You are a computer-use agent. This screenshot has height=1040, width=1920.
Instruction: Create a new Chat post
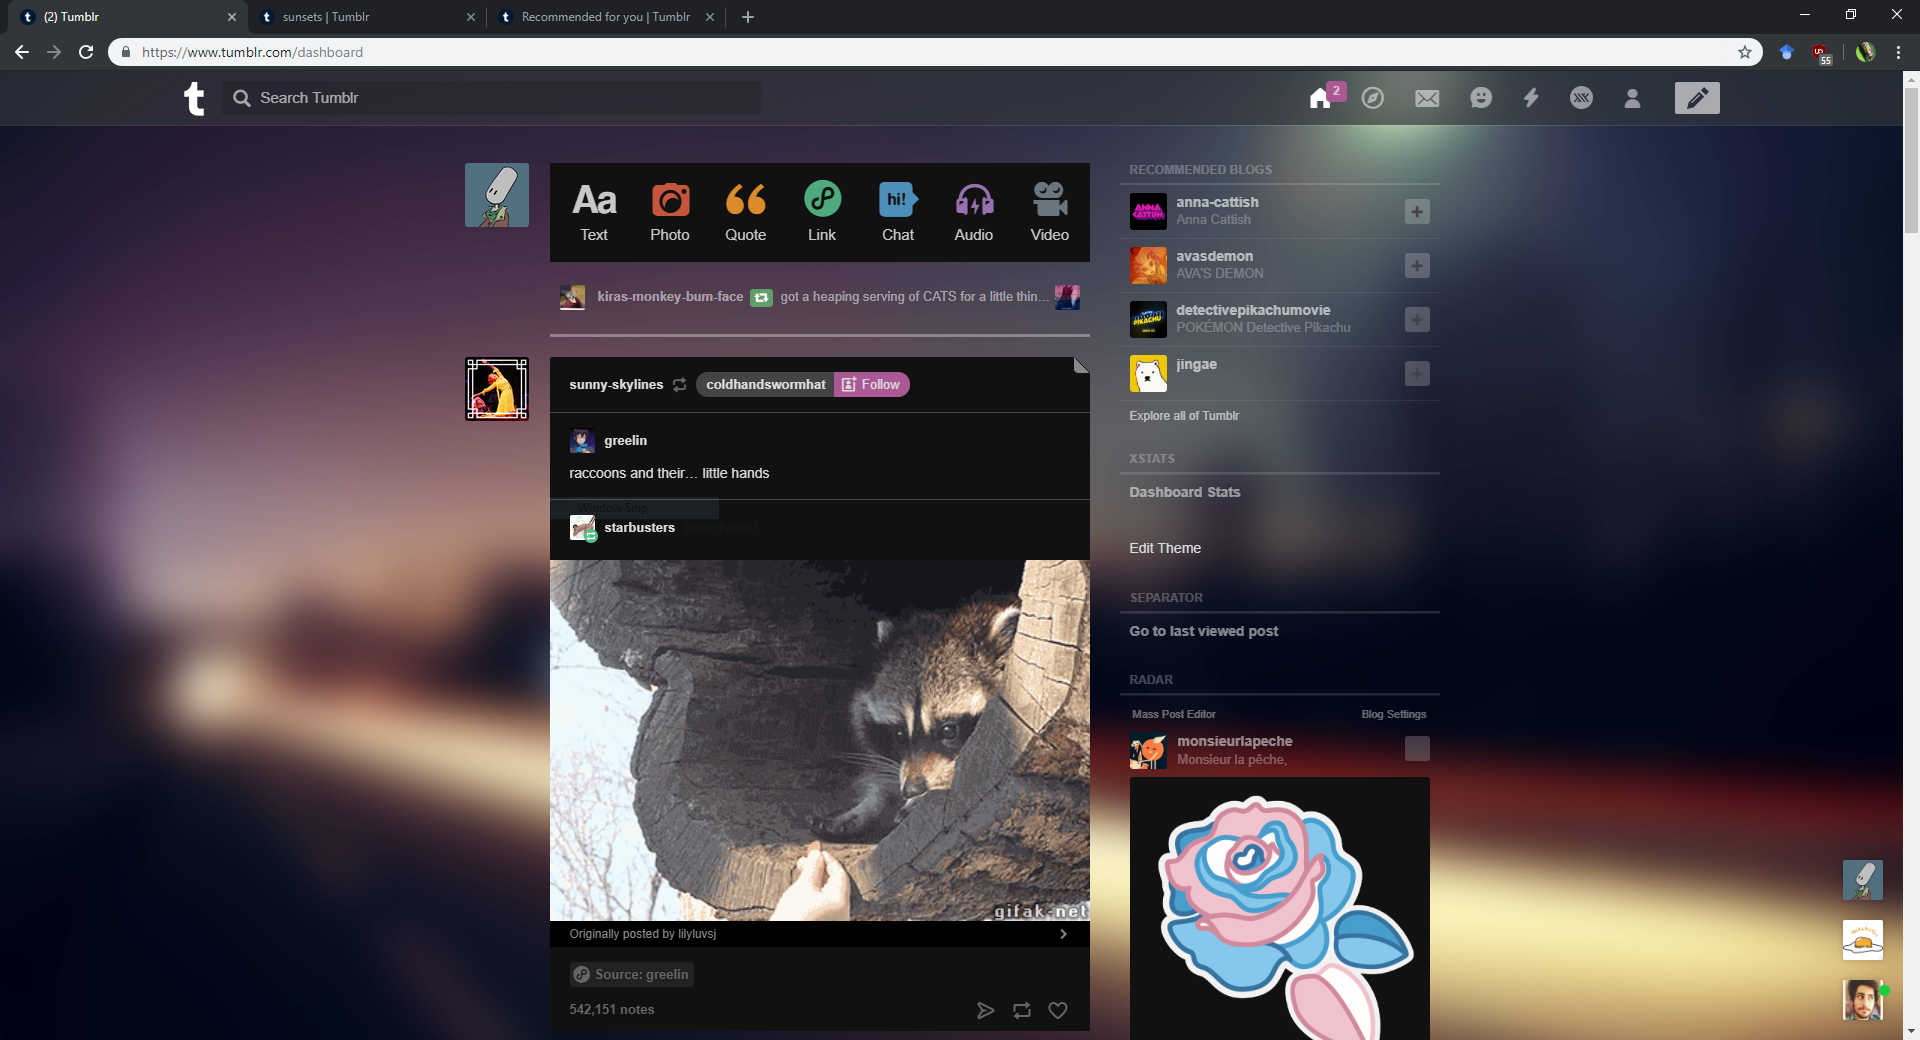pyautogui.click(x=898, y=212)
